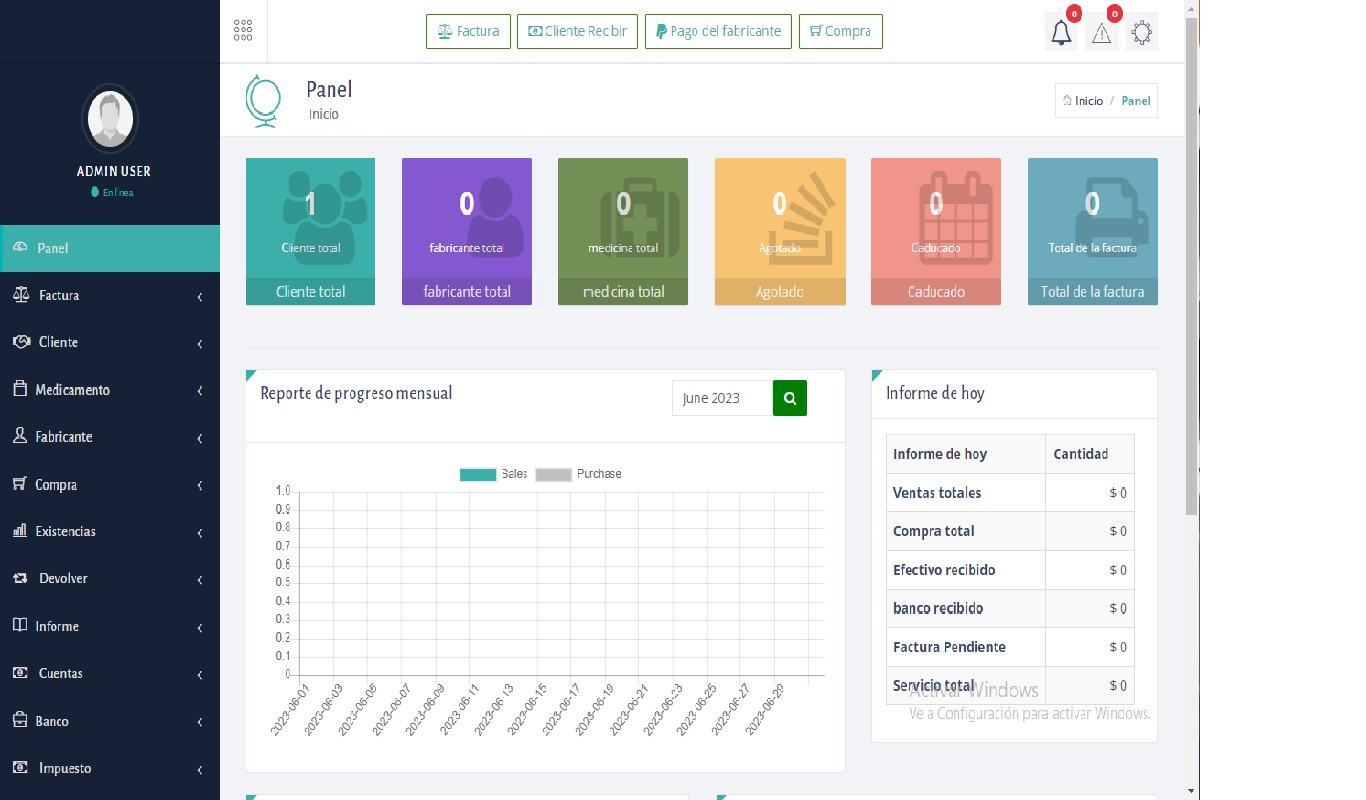
Task: Click the globe icon beside Panel title
Action: [263, 101]
